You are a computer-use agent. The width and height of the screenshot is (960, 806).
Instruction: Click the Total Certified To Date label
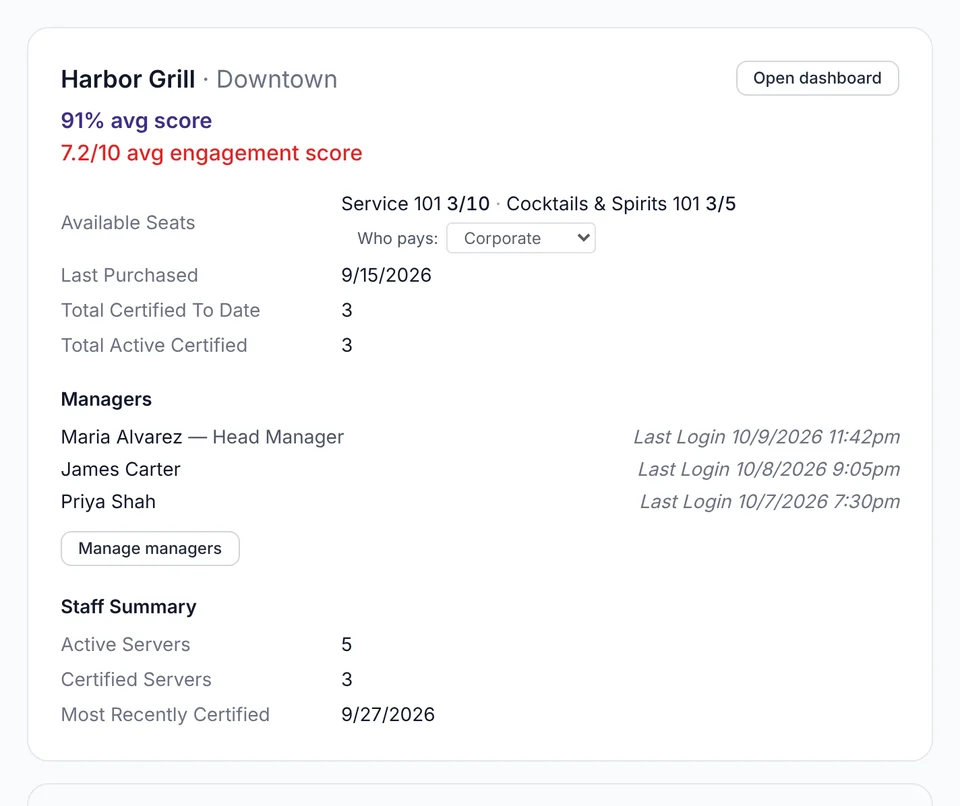point(160,310)
